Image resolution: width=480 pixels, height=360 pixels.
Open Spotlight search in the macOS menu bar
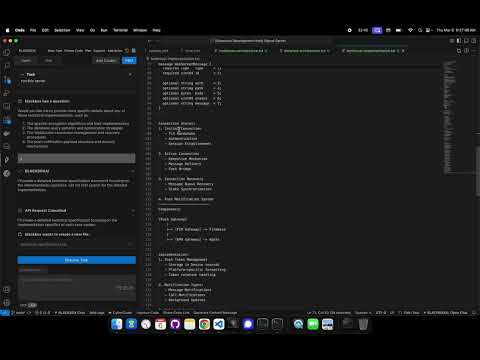[420, 30]
